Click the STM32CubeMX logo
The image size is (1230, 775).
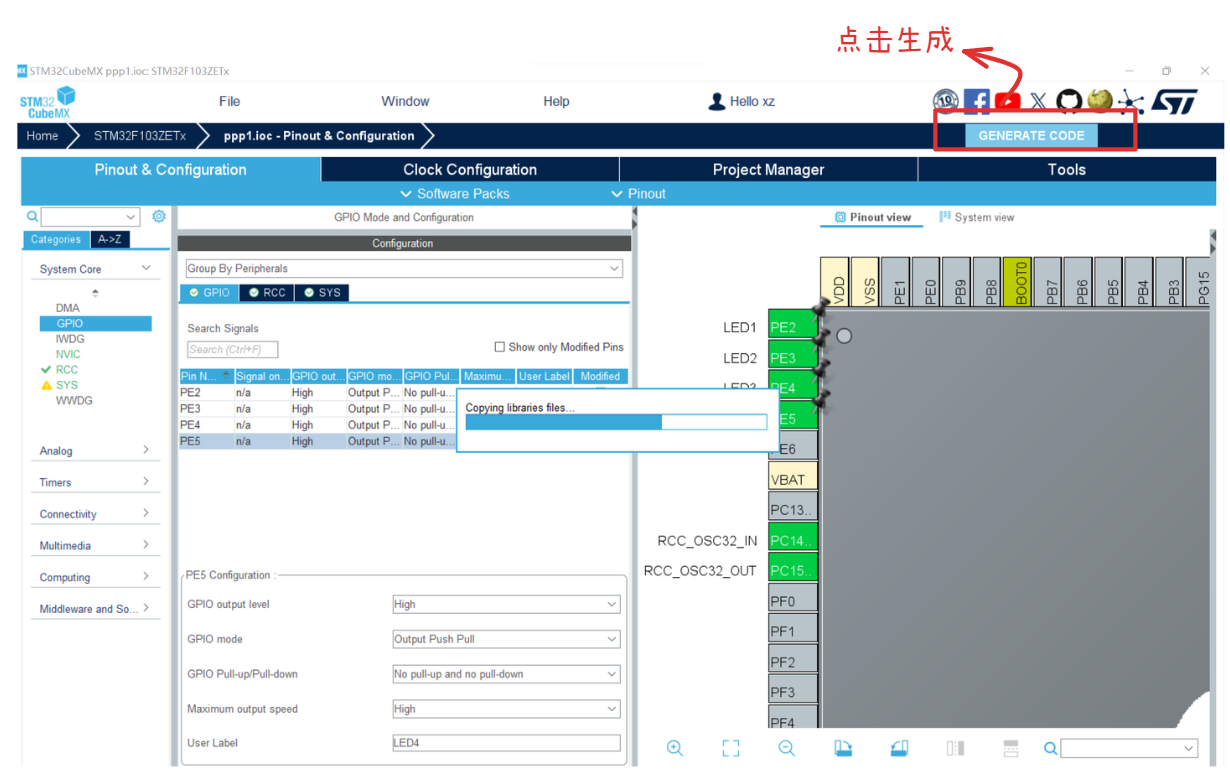click(47, 102)
